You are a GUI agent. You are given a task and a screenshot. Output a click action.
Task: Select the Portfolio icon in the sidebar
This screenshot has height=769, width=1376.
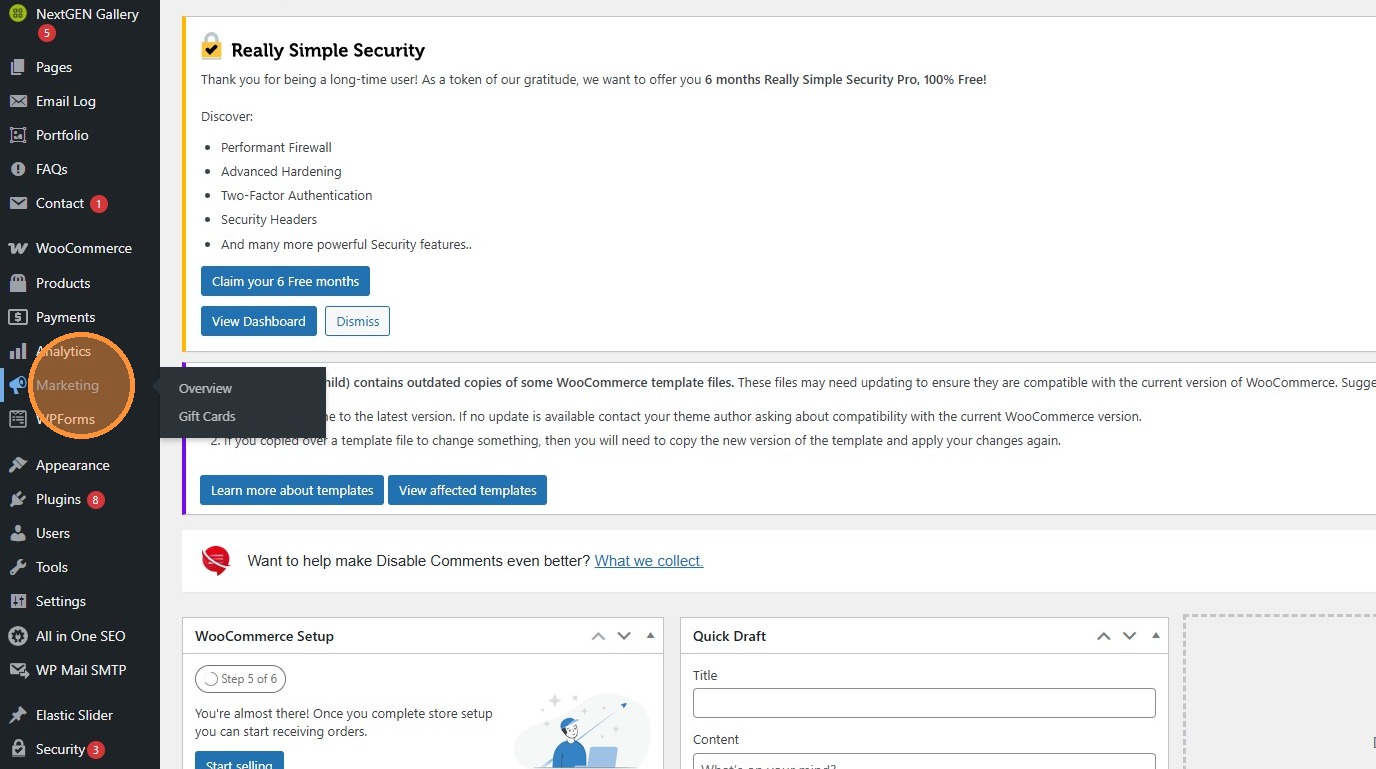[17, 135]
